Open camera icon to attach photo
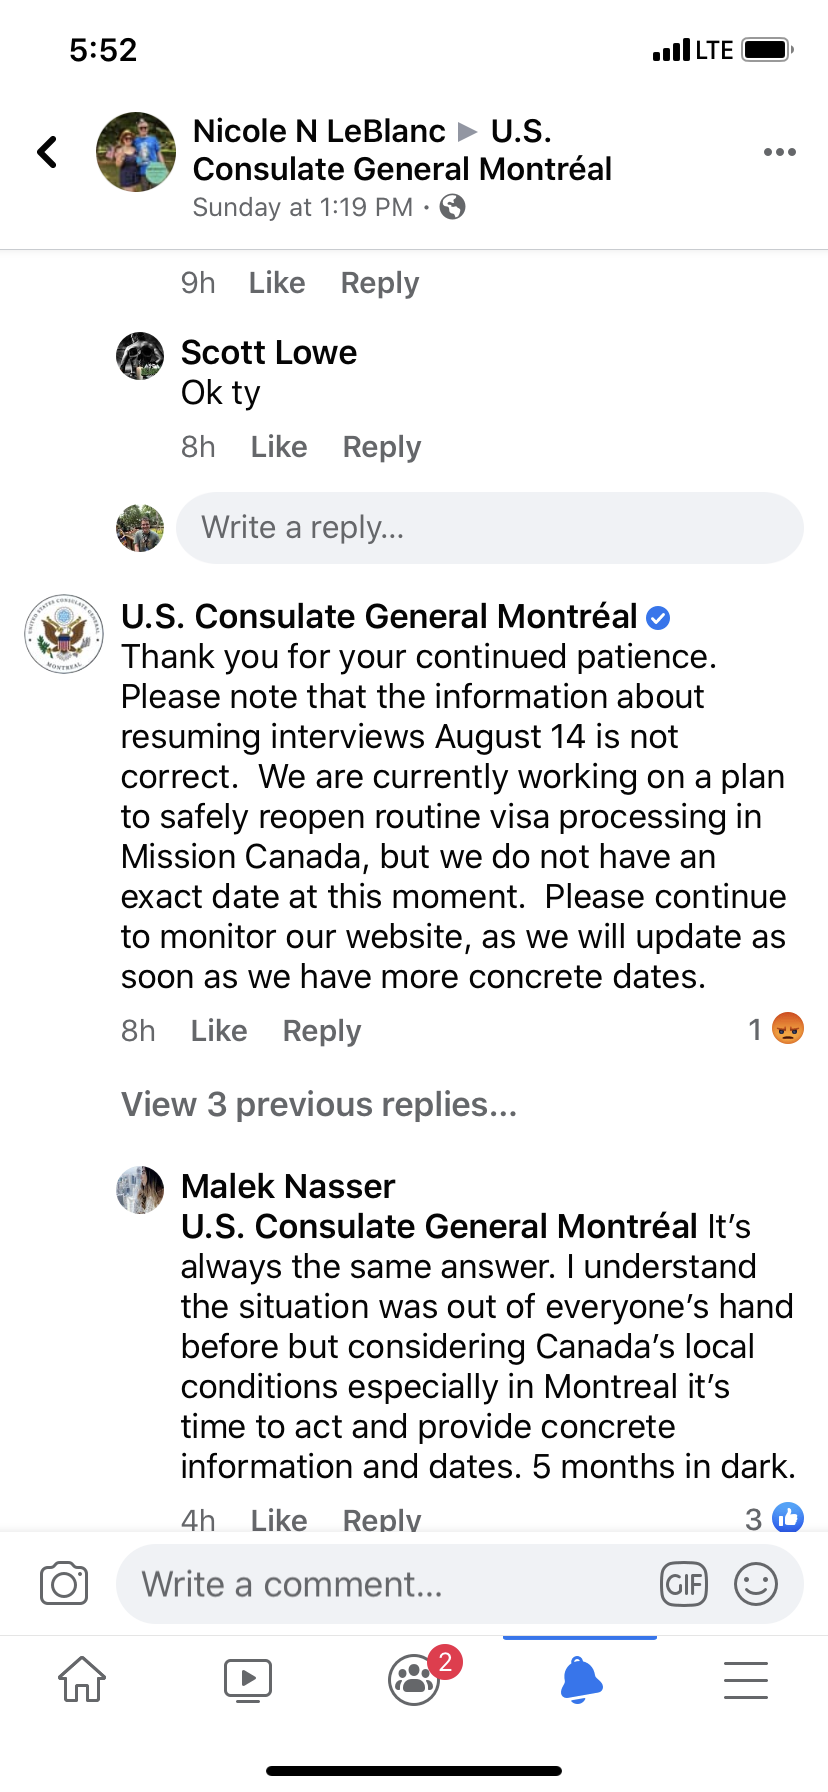 point(64,1584)
